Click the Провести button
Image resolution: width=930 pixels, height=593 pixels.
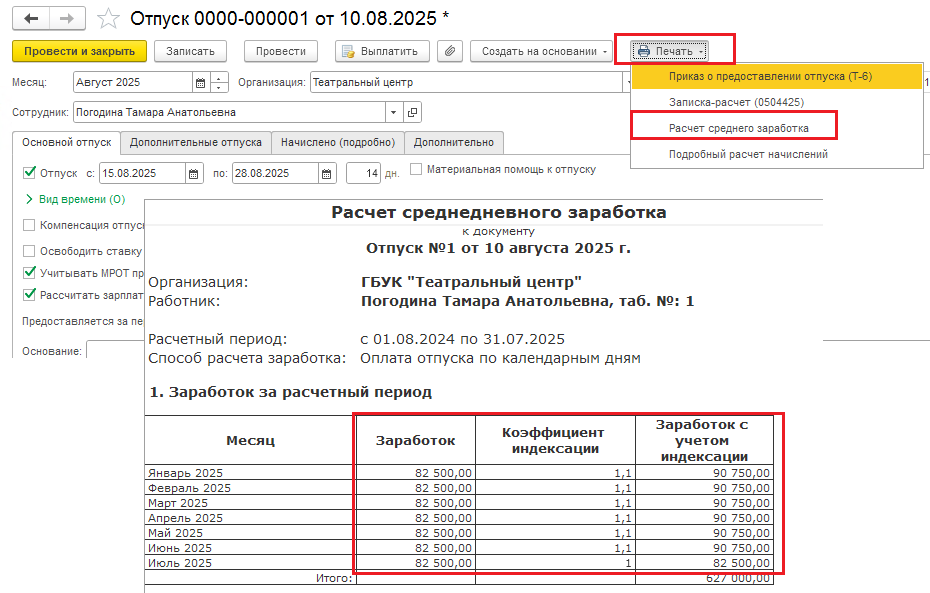point(281,51)
